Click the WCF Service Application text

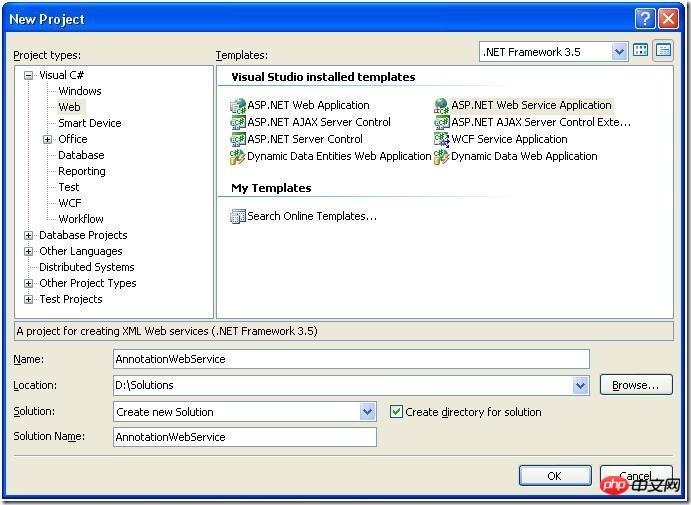pyautogui.click(x=509, y=139)
